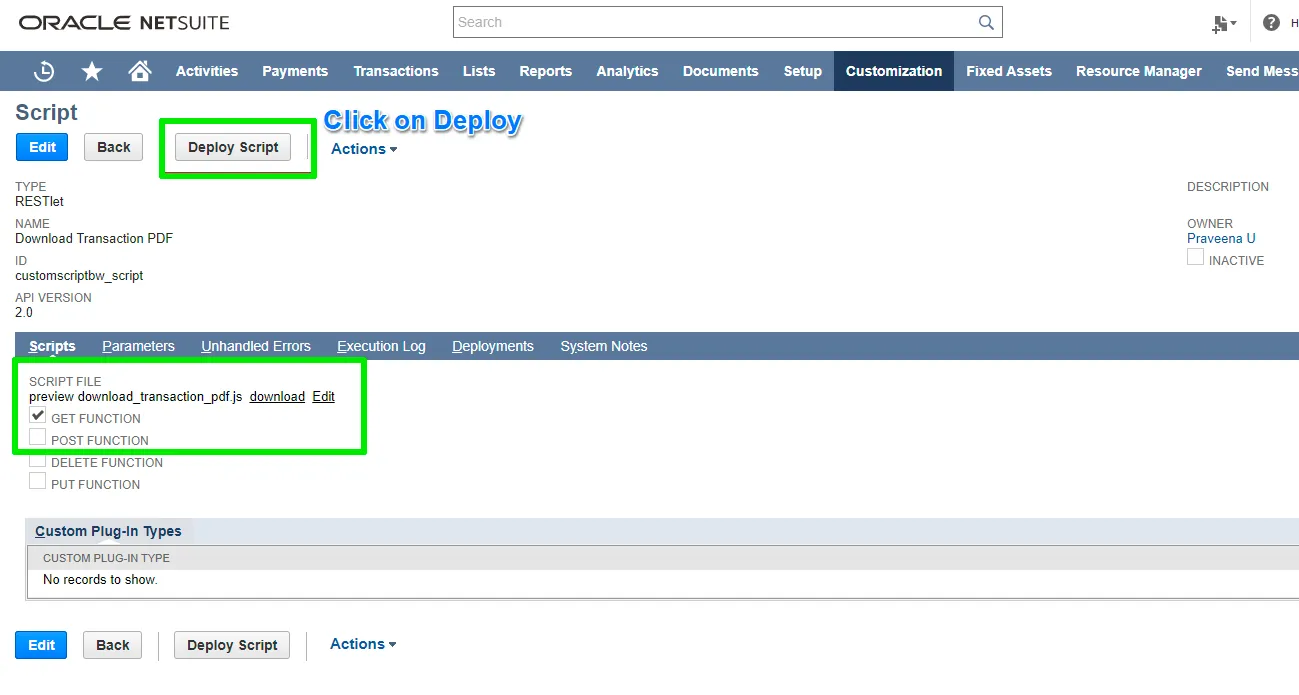Open the Payments menu

point(295,71)
